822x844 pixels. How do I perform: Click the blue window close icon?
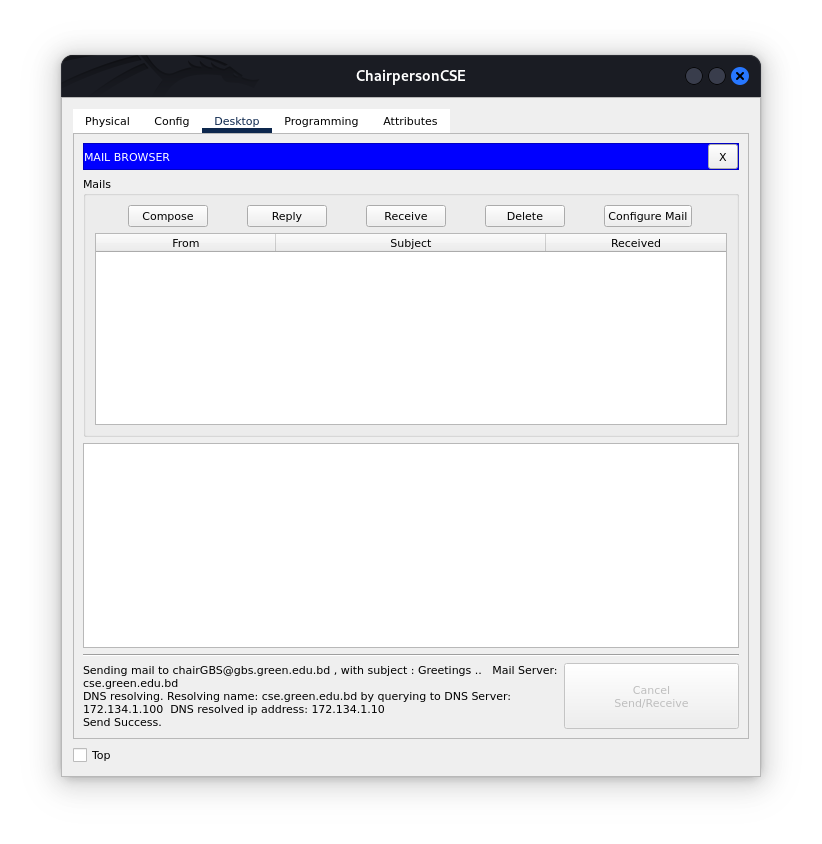coord(740,76)
